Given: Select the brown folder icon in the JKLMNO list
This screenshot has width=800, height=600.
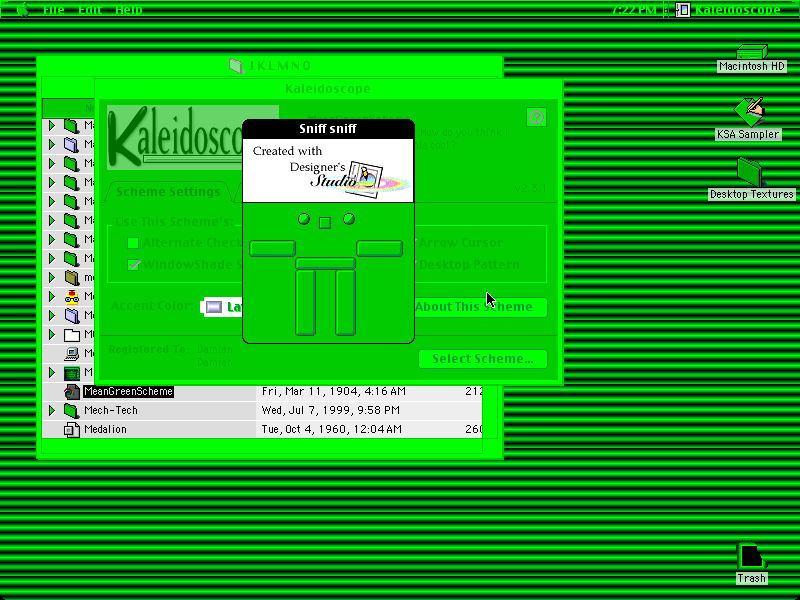Looking at the screenshot, I should [x=71, y=278].
